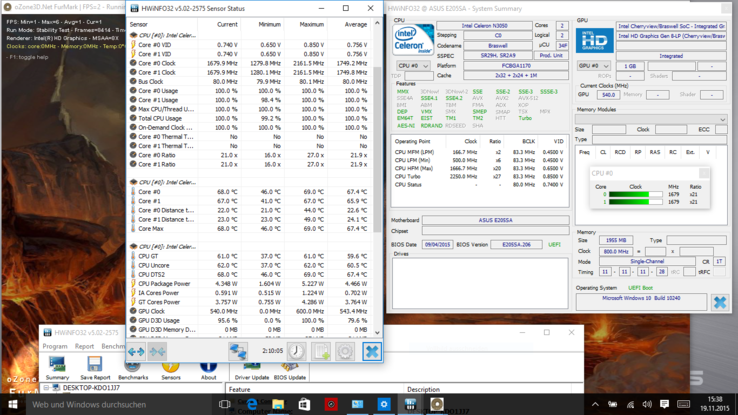Image resolution: width=738 pixels, height=415 pixels.
Task: Click the Intel HD Graphics logo
Action: click(x=594, y=40)
